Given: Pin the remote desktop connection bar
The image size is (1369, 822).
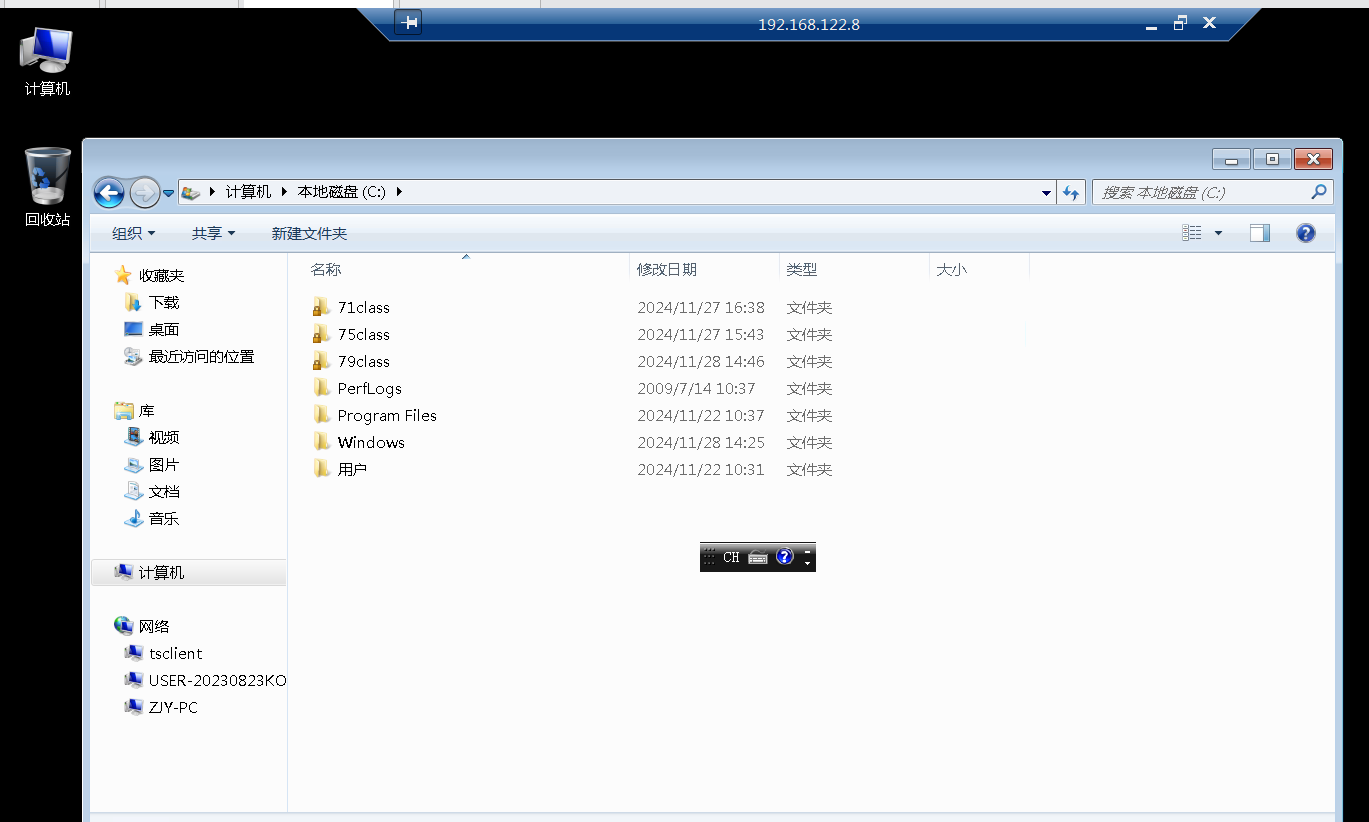Looking at the screenshot, I should (408, 23).
